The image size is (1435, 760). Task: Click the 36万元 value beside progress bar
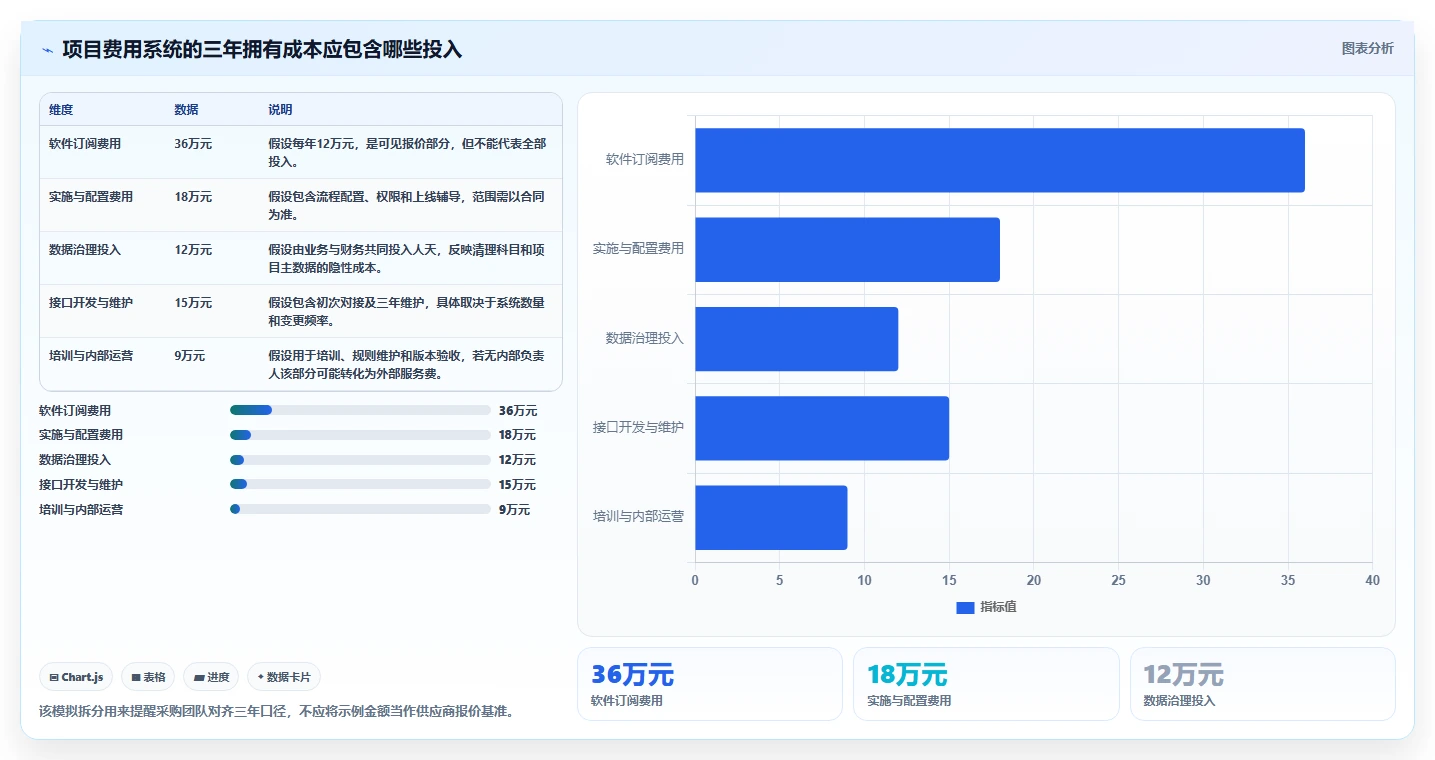click(x=518, y=411)
